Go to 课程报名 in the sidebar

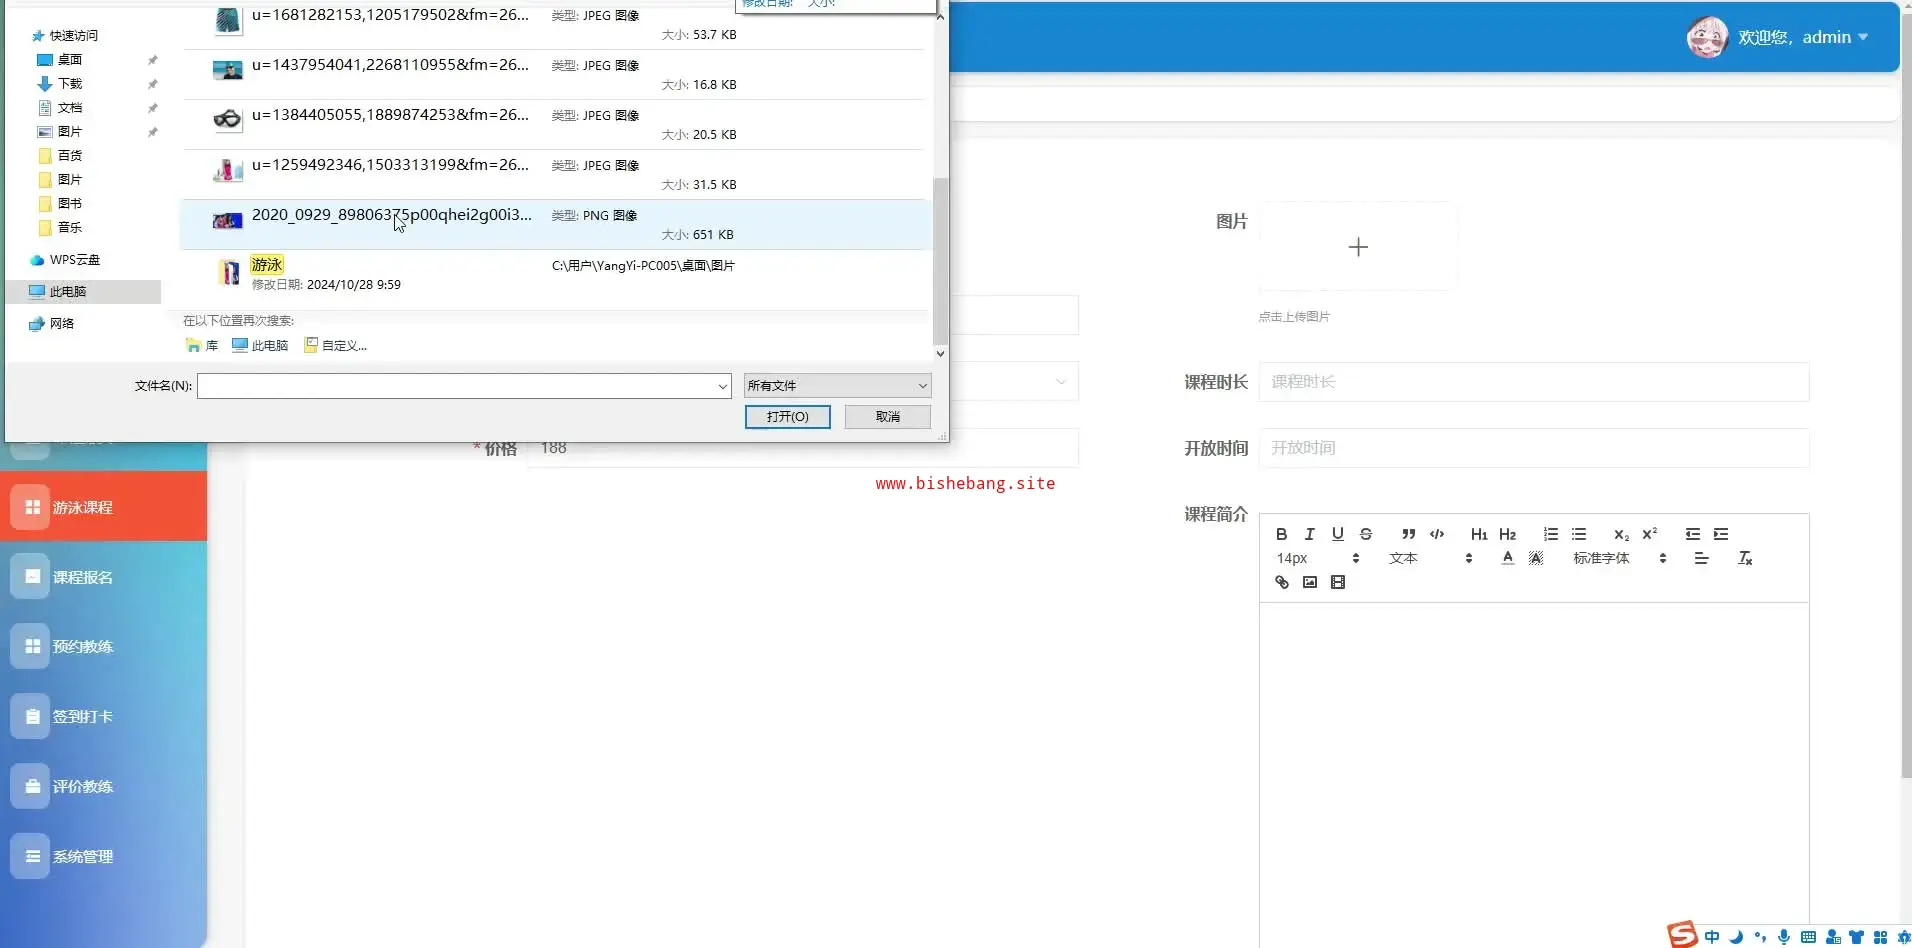[104, 577]
